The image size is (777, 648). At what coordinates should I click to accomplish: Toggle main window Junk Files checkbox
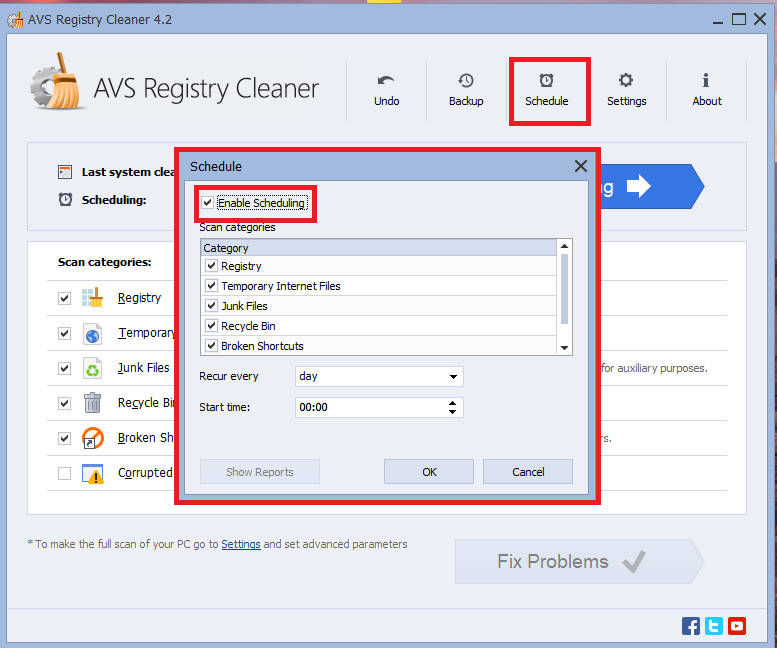point(64,369)
